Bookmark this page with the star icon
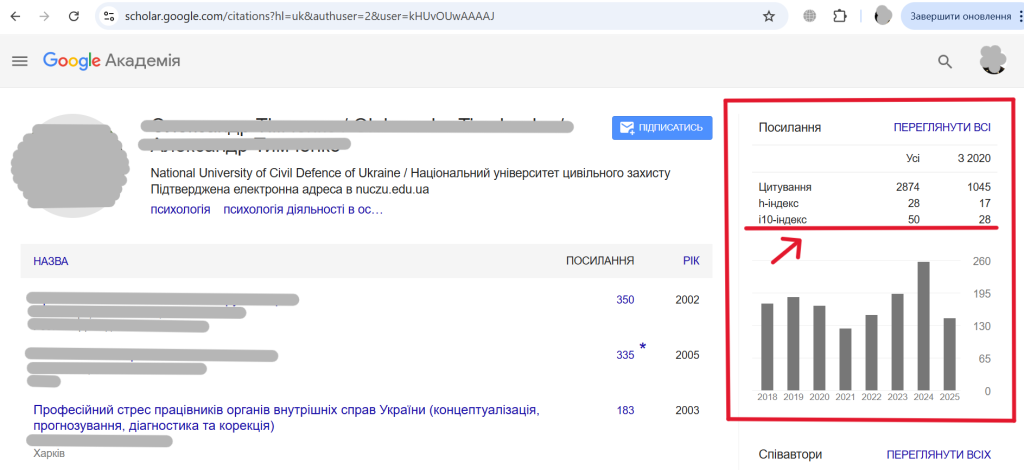Screen dimensions: 1024x470 pos(769,16)
